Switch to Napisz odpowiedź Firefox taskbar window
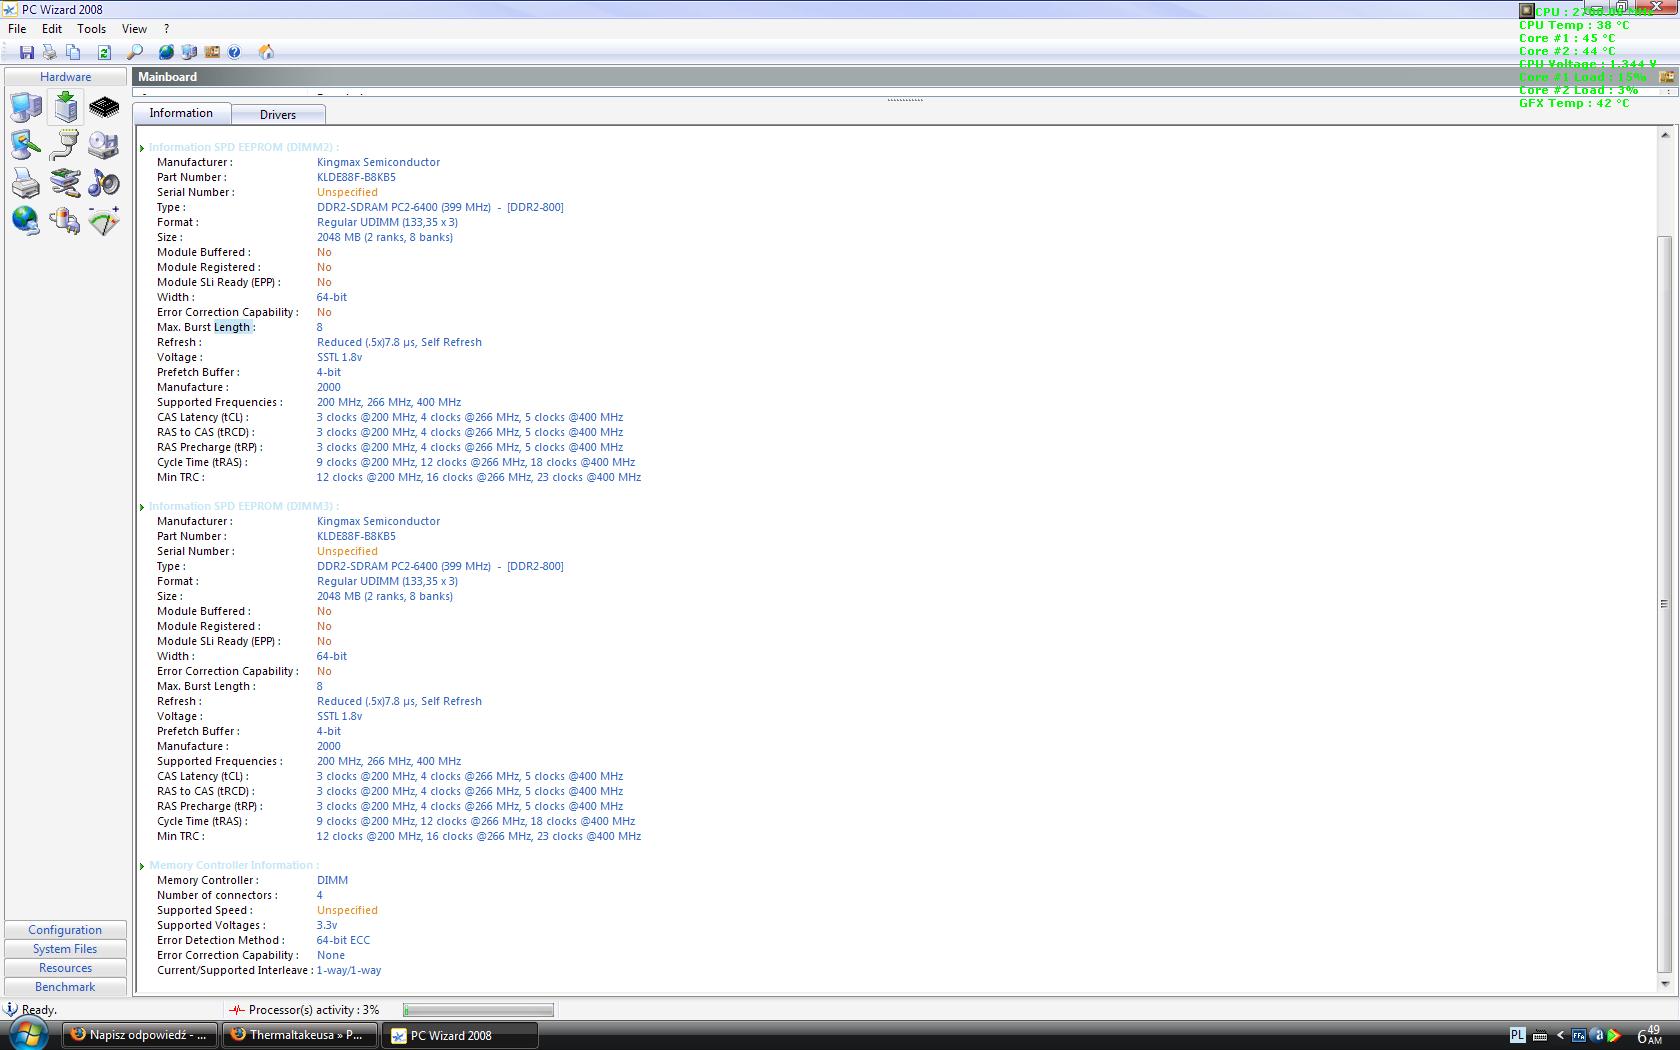 click(140, 1035)
